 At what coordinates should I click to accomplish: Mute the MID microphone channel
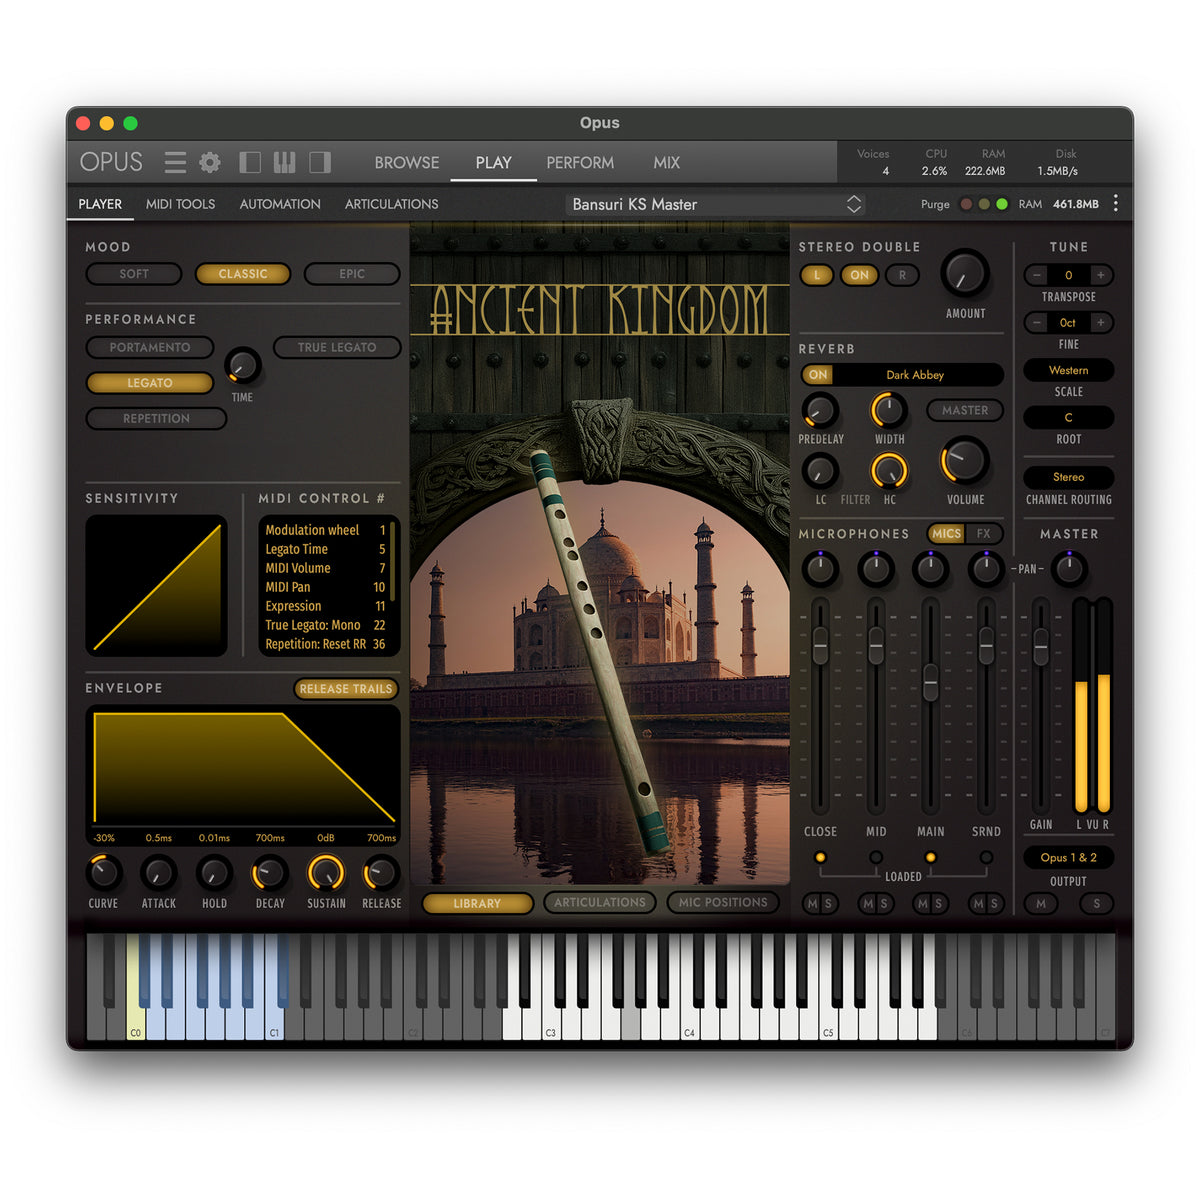point(868,903)
